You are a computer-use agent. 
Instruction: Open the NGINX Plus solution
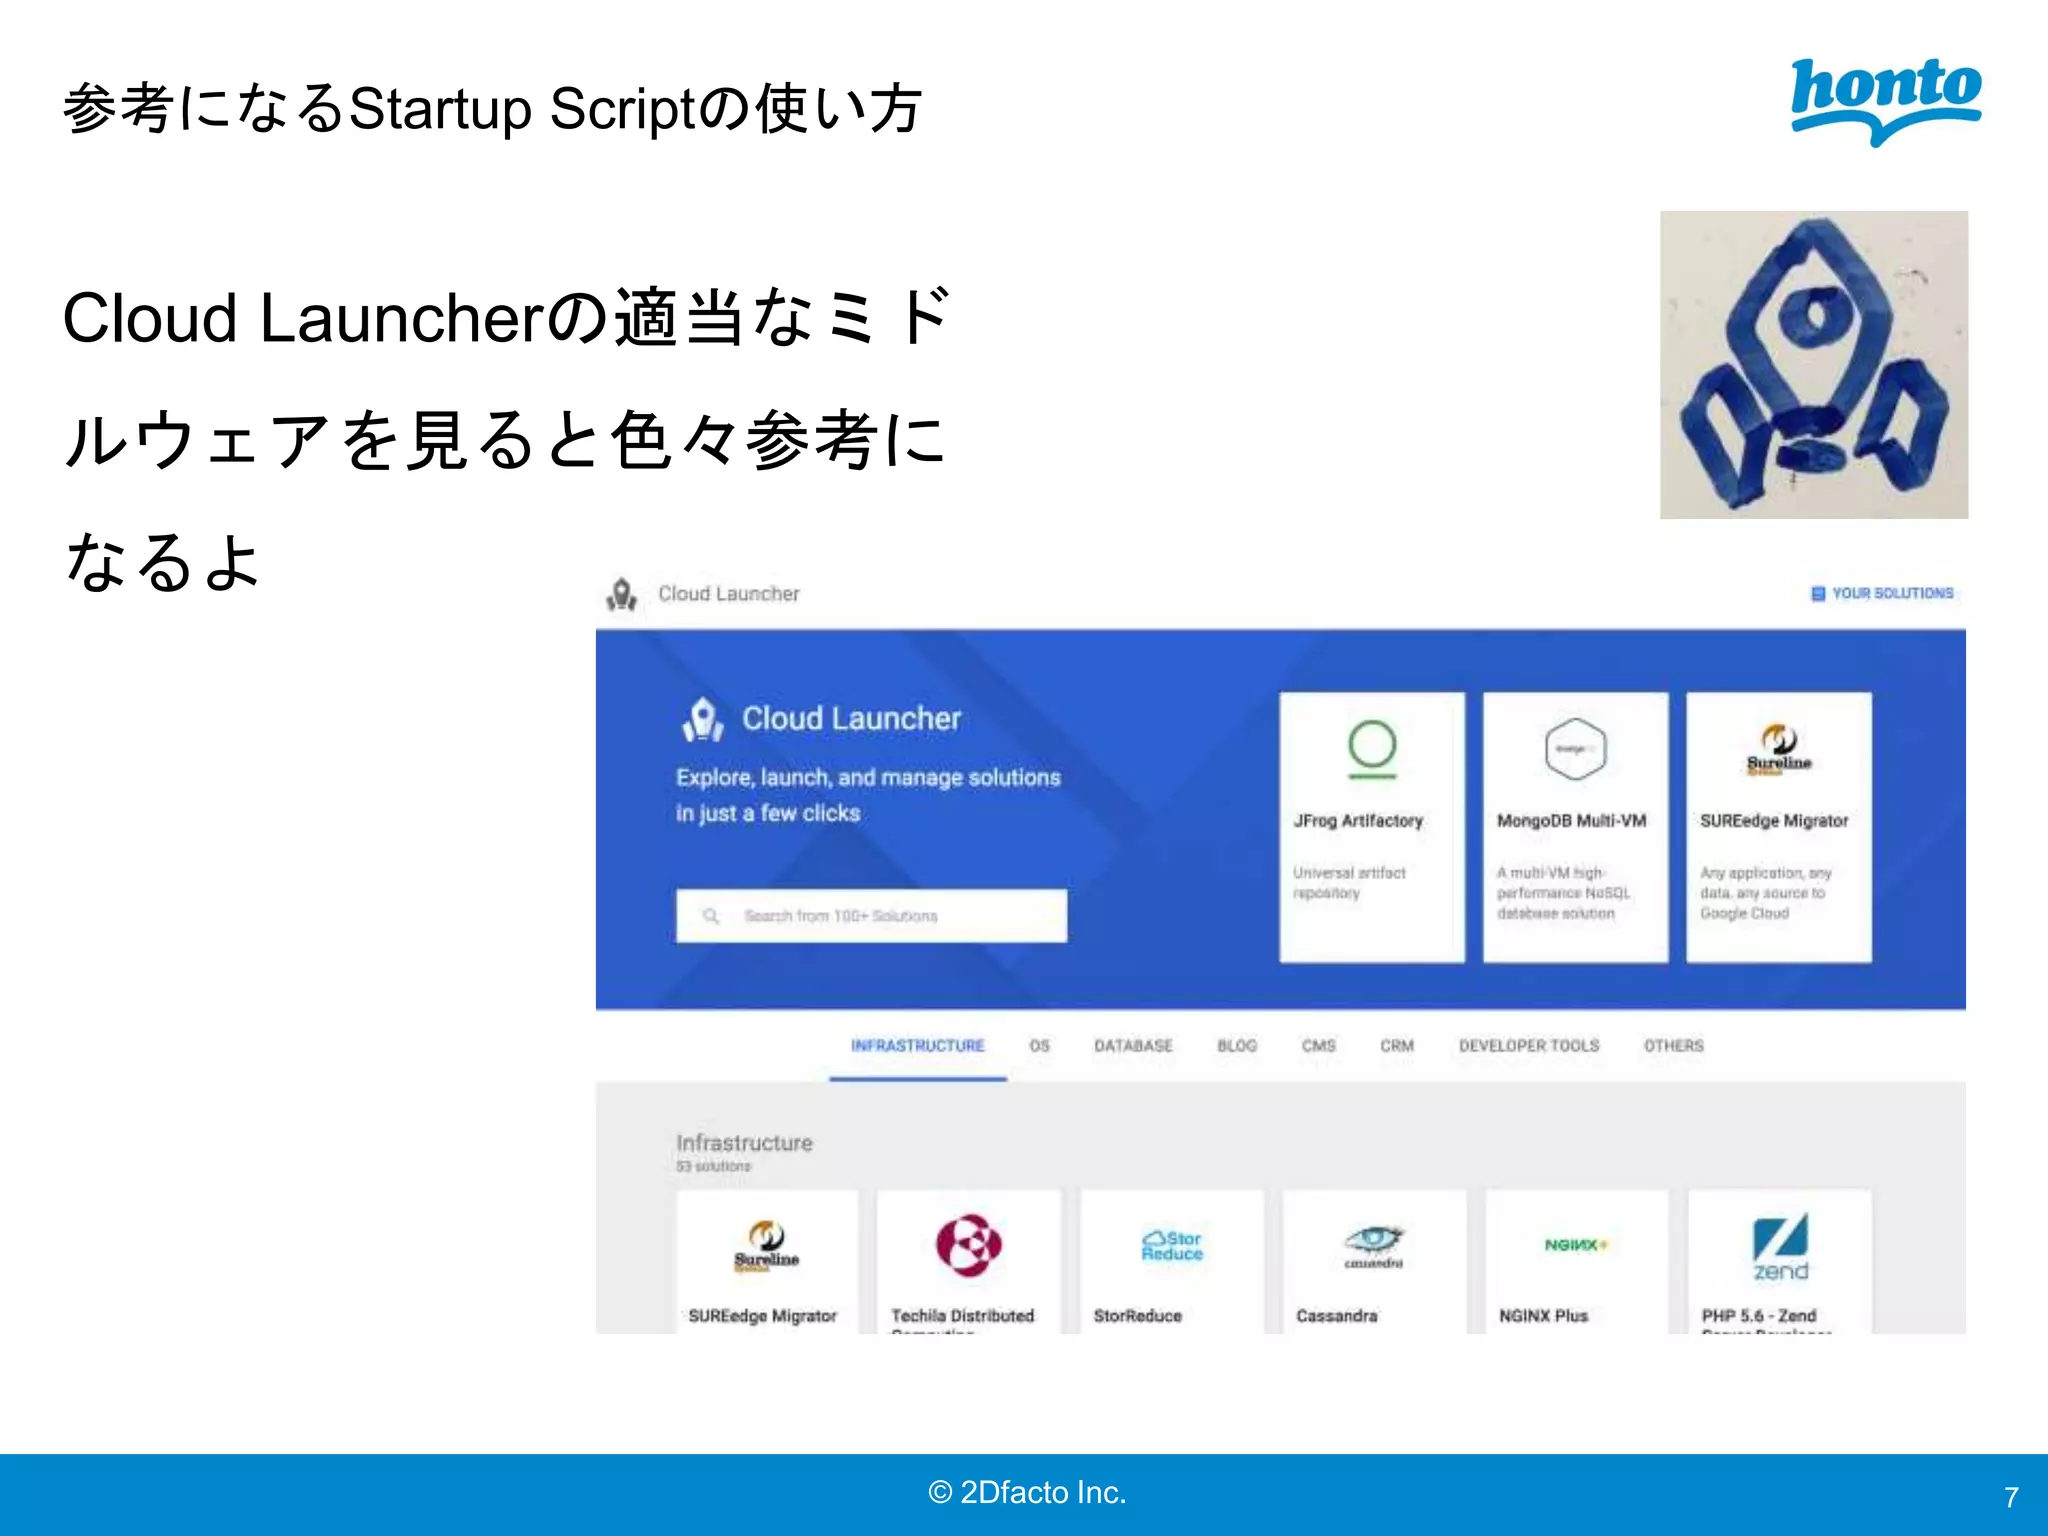(1577, 1262)
